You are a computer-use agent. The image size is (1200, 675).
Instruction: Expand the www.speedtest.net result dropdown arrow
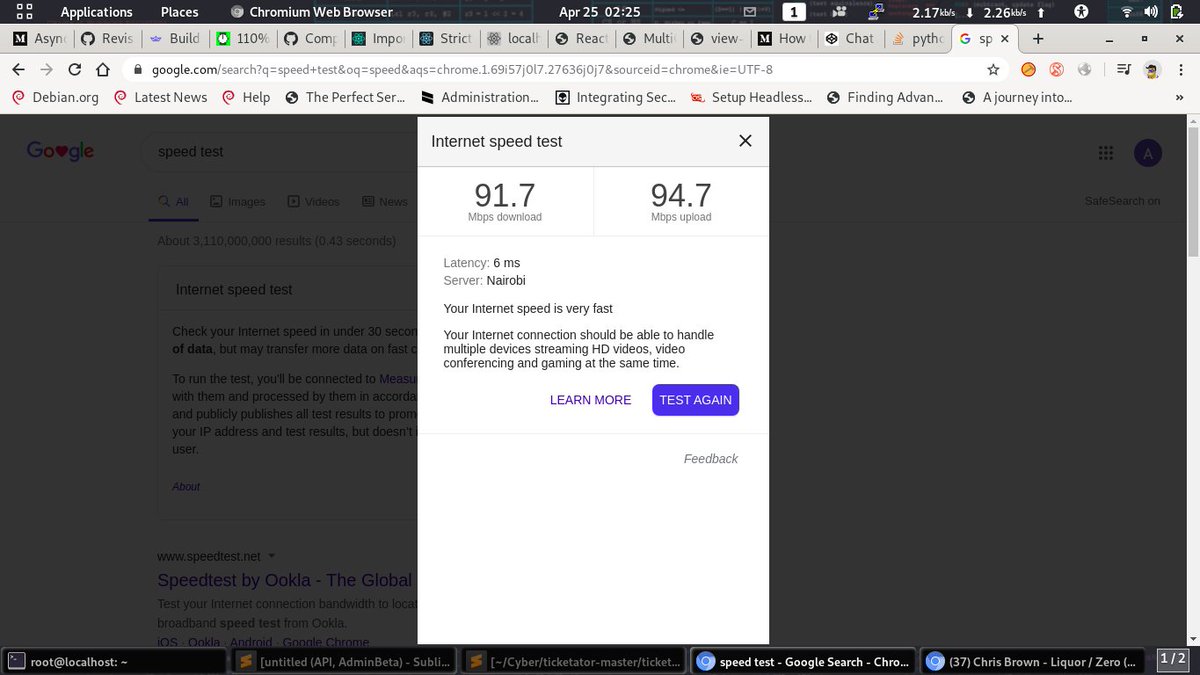tap(270, 556)
